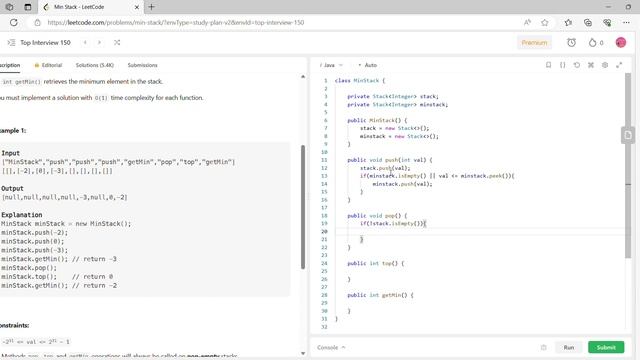Open user profile avatar

pyautogui.click(x=621, y=42)
